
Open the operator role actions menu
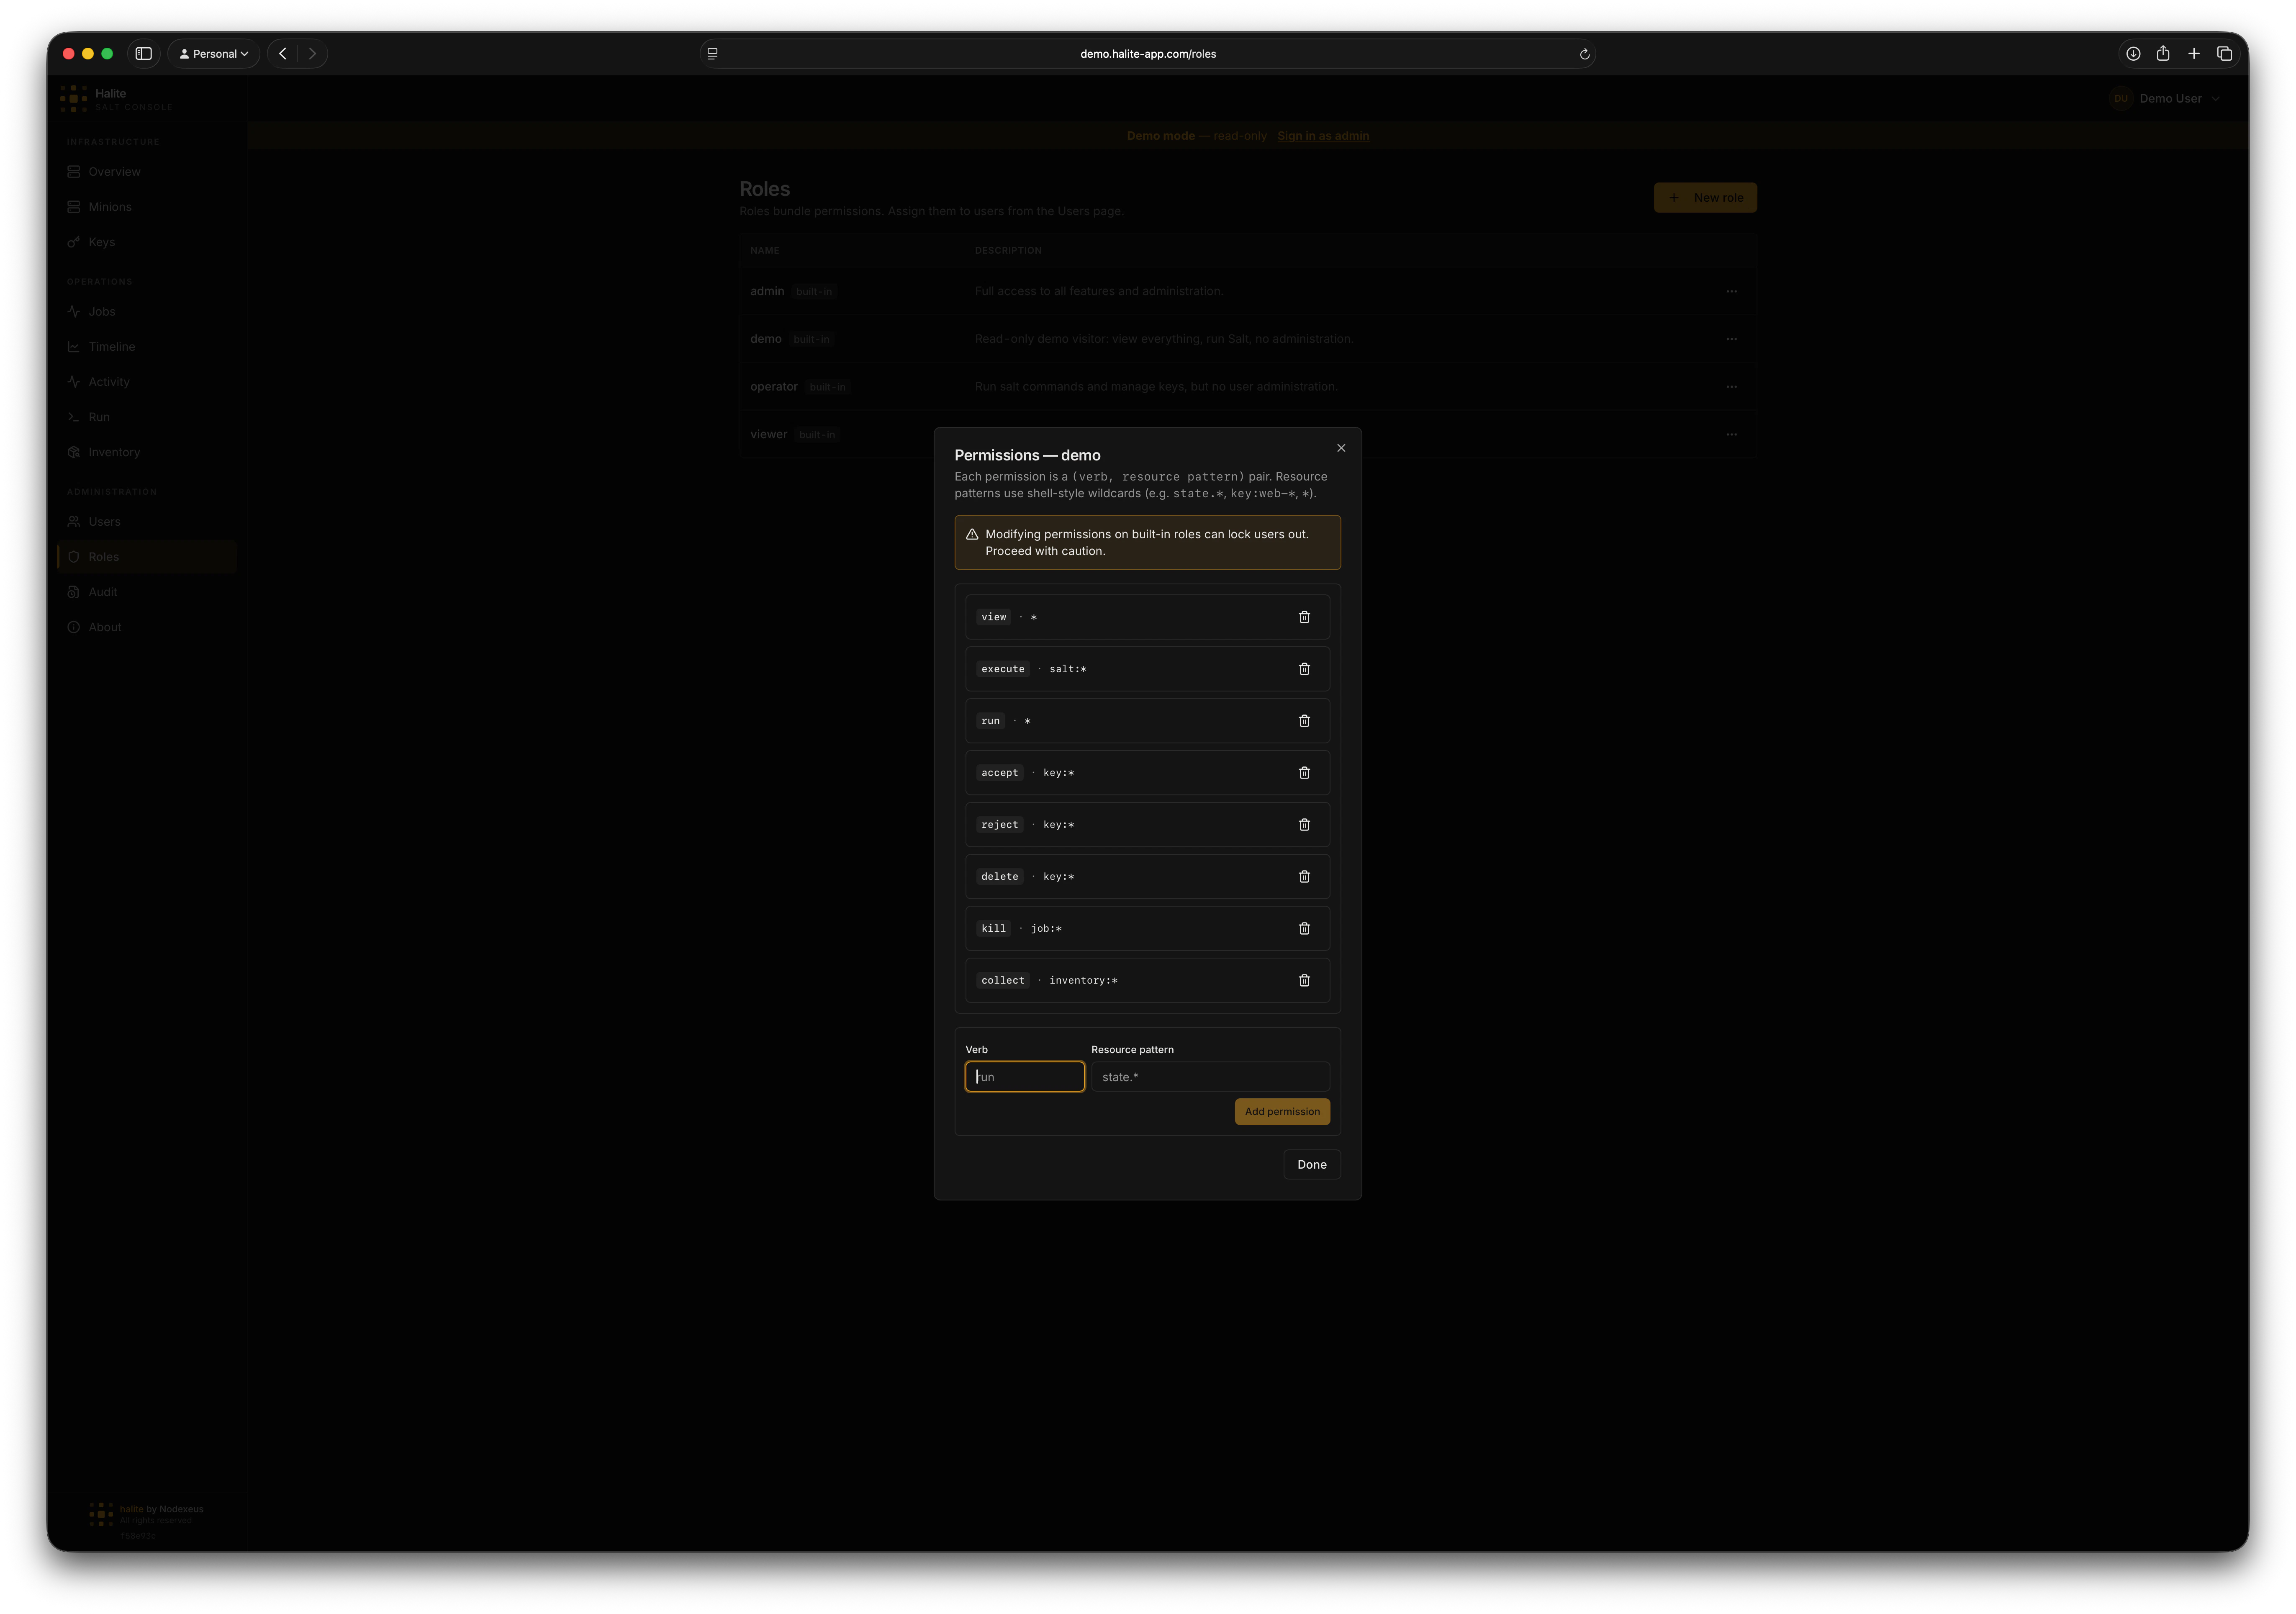[x=1731, y=387]
